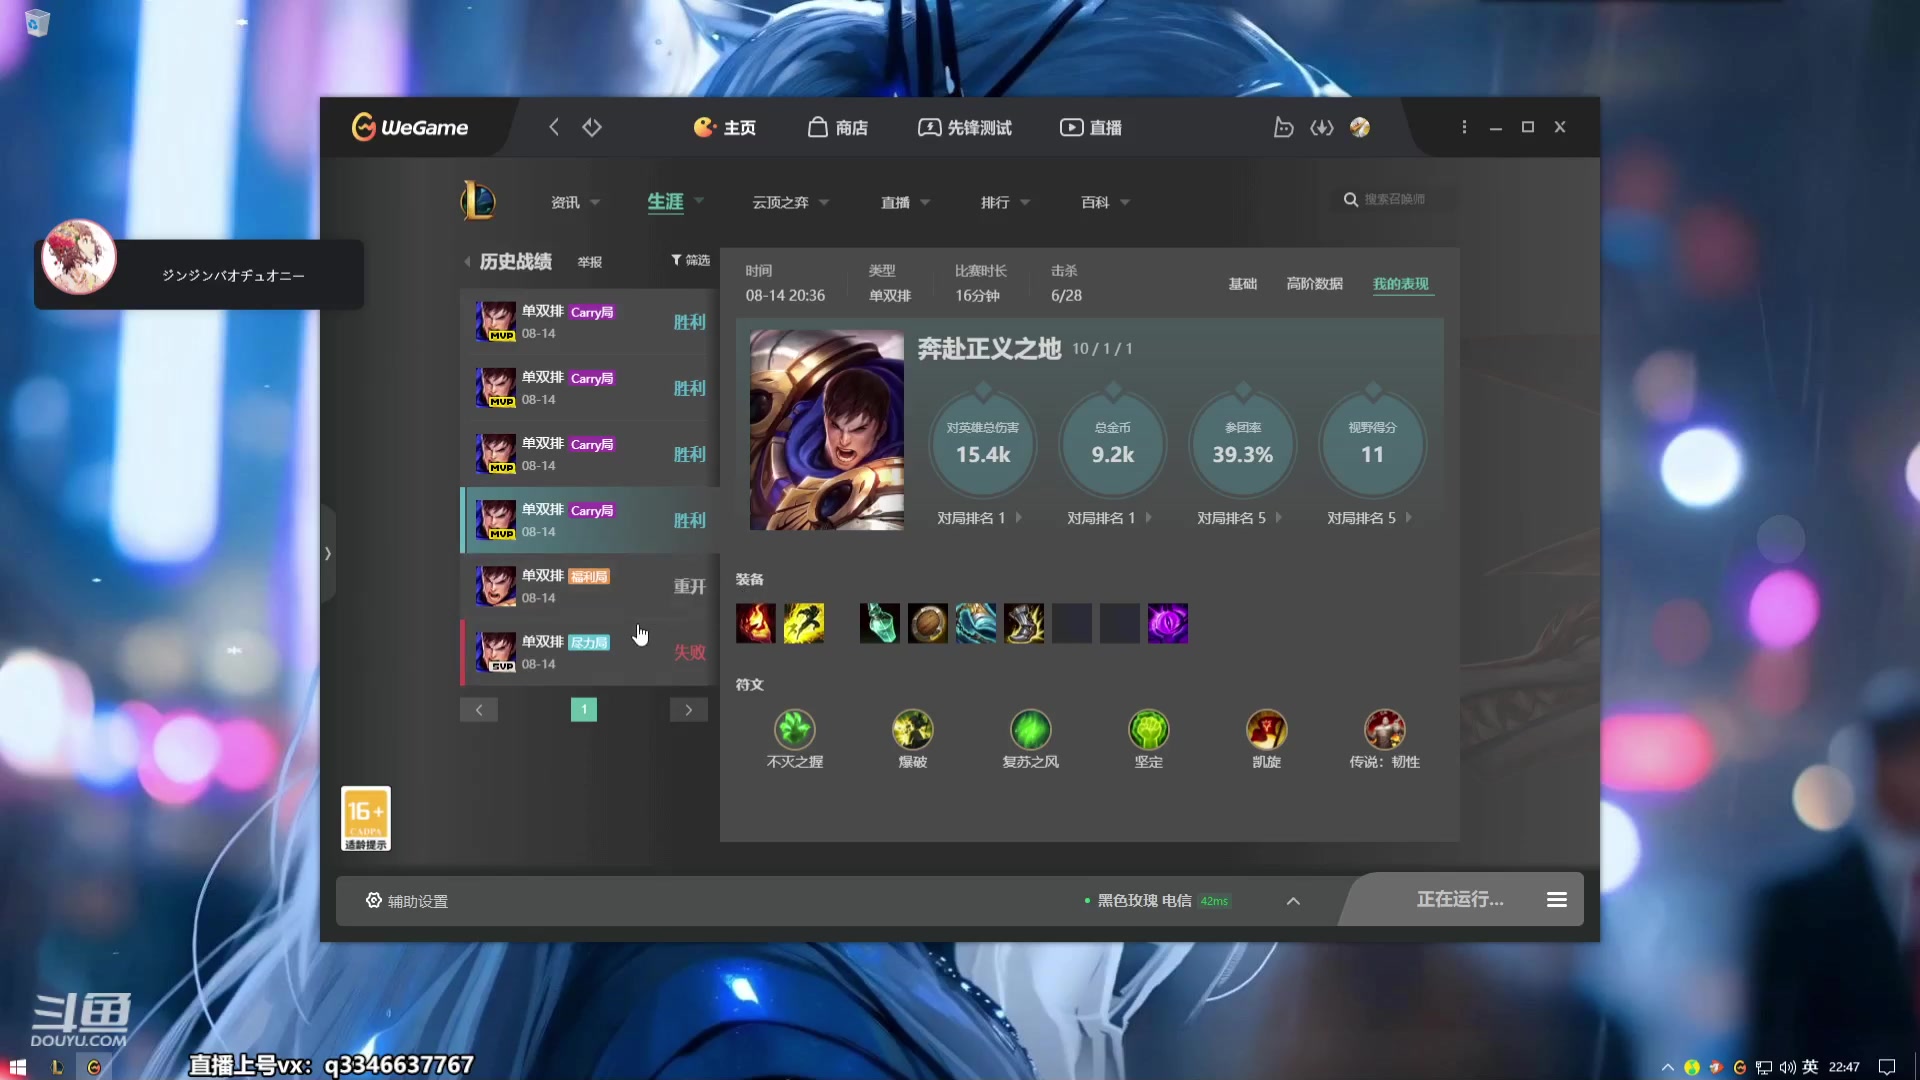Click the 举报 report link

point(590,262)
